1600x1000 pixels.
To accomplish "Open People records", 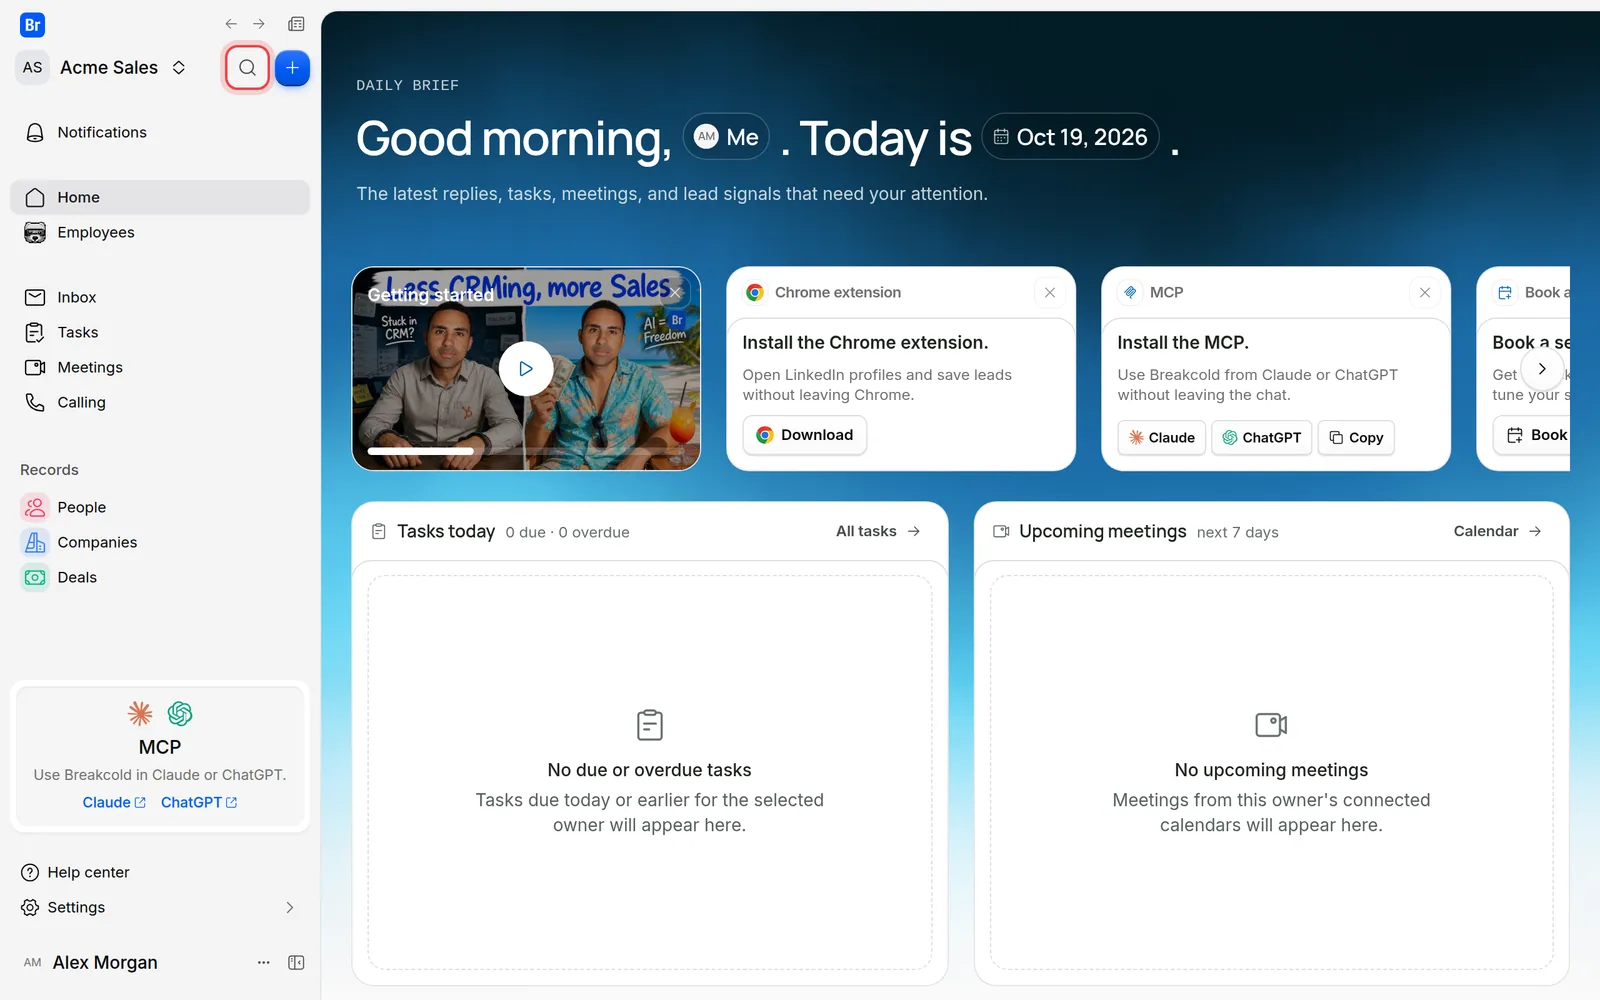I will click(x=160, y=507).
